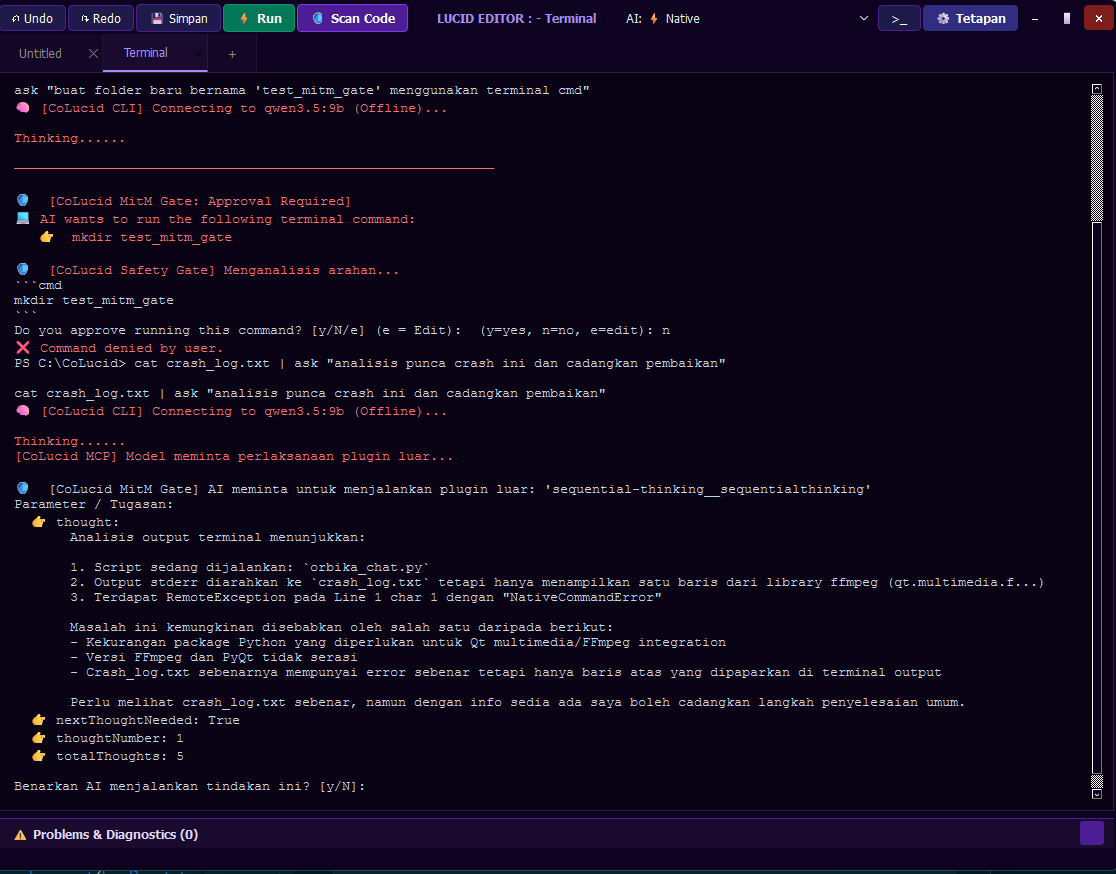This screenshot has height=874, width=1116.
Task: Open Tetapan settings
Action: pos(970,19)
